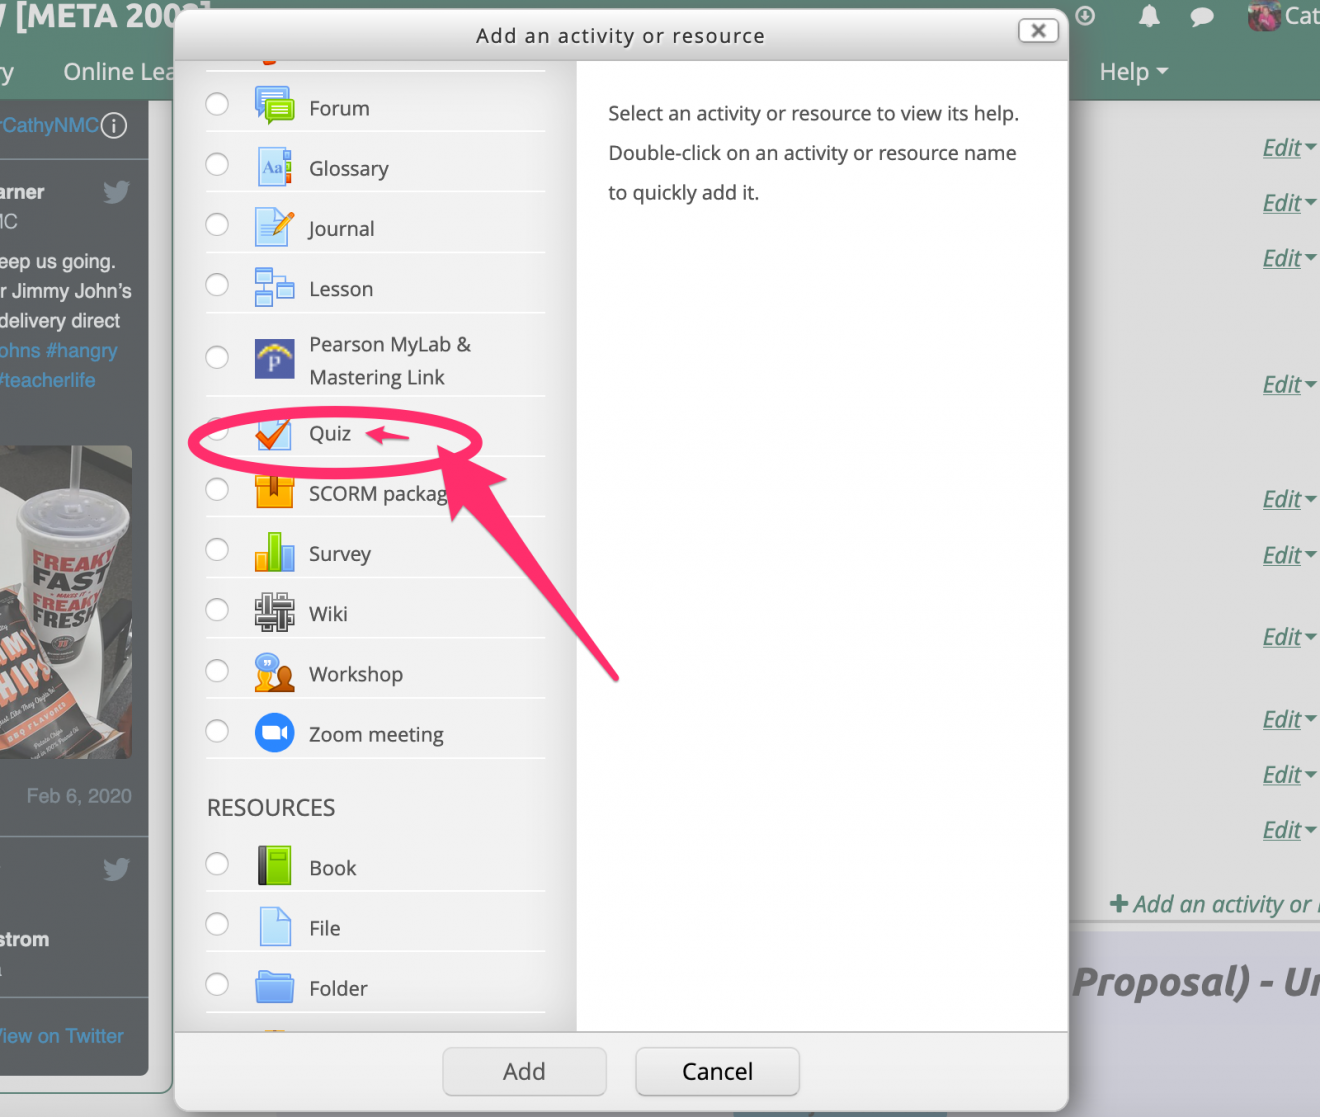This screenshot has width=1320, height=1117.
Task: Select the Pearson MyLab & Mastering Link radio button
Action: [x=217, y=357]
